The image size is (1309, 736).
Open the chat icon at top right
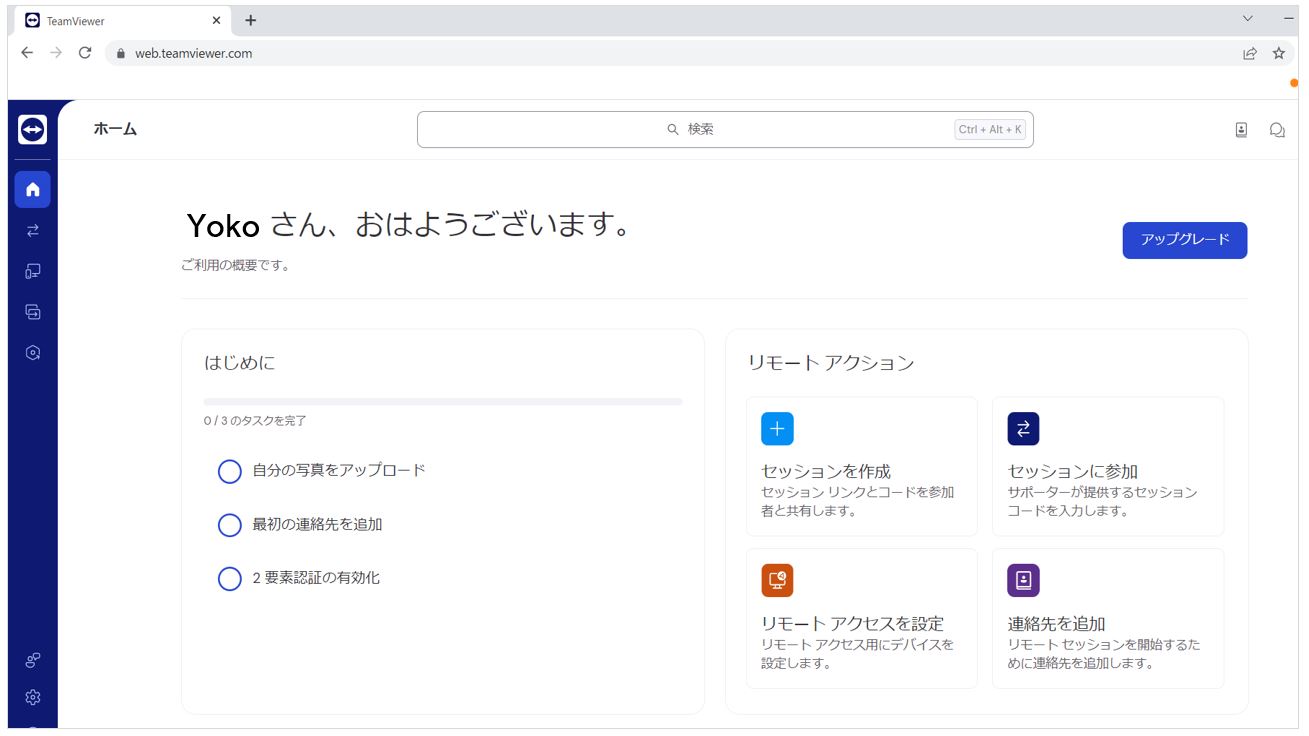pyautogui.click(x=1278, y=129)
